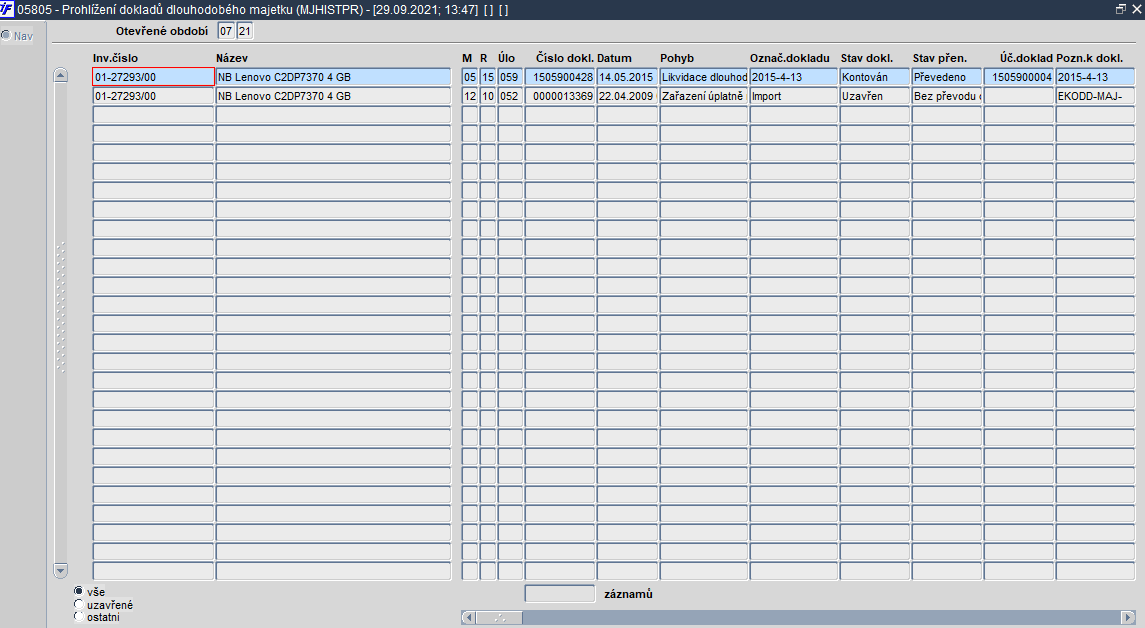
Task: Click Úlo cell '052'
Action: pos(510,96)
